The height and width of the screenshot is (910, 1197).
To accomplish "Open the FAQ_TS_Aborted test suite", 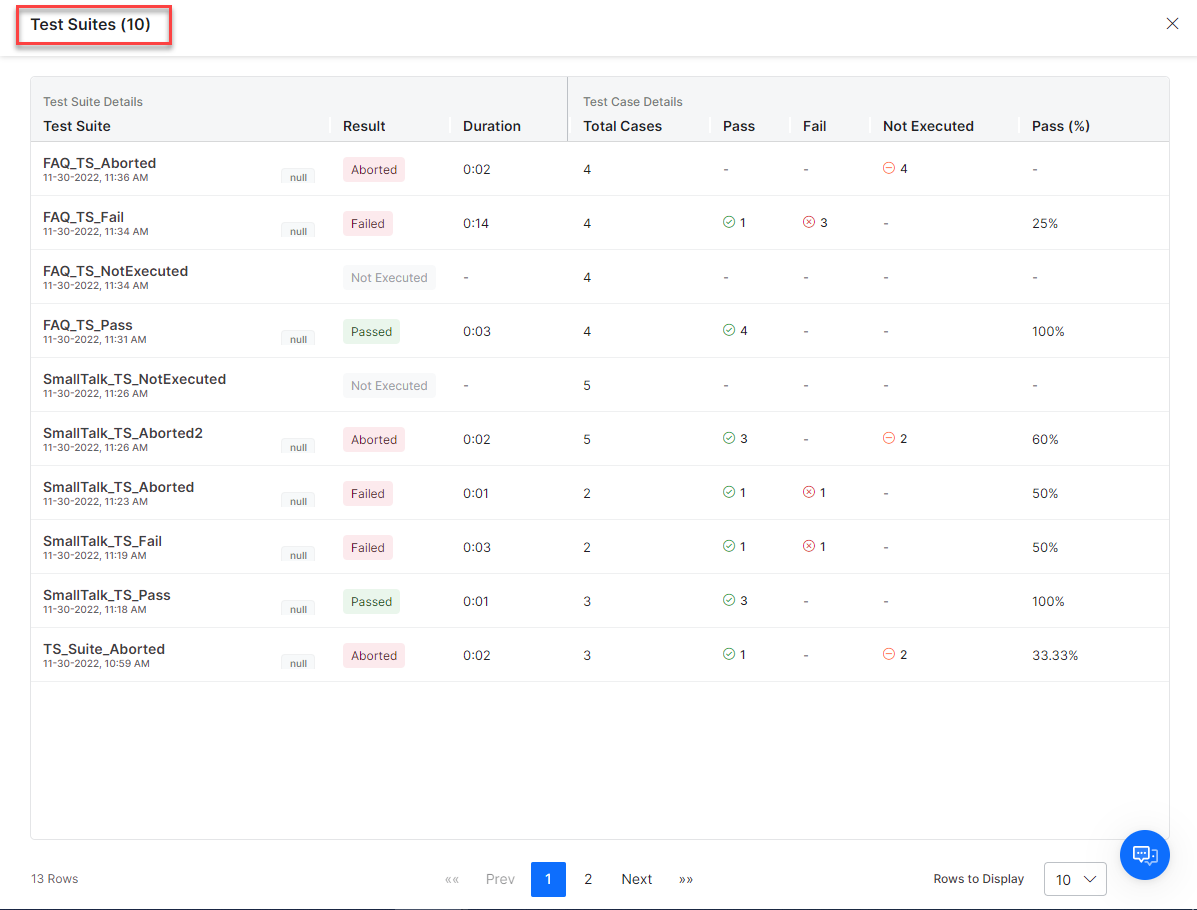I will (x=99, y=162).
